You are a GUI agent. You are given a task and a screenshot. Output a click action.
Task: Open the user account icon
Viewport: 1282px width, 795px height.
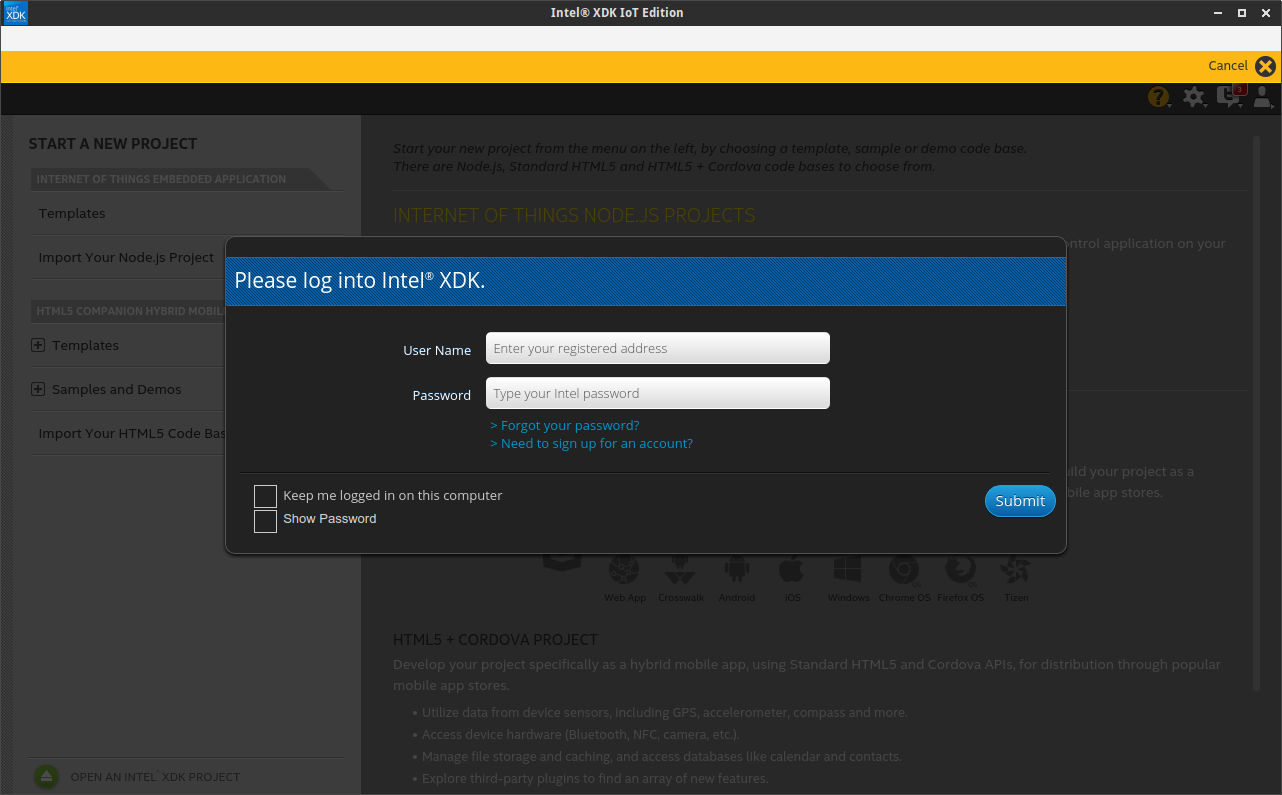[x=1263, y=97]
